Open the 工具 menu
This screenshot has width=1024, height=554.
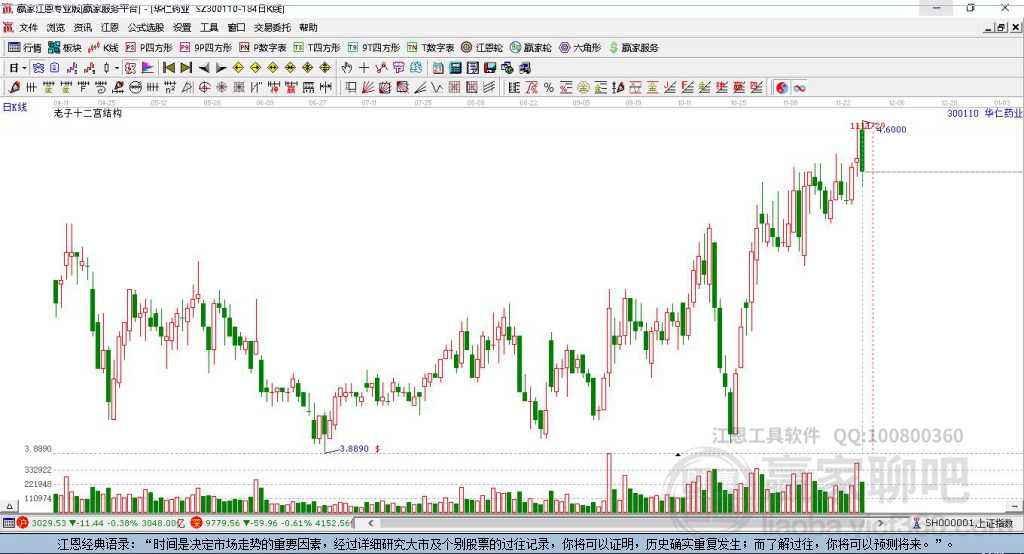tap(209, 27)
